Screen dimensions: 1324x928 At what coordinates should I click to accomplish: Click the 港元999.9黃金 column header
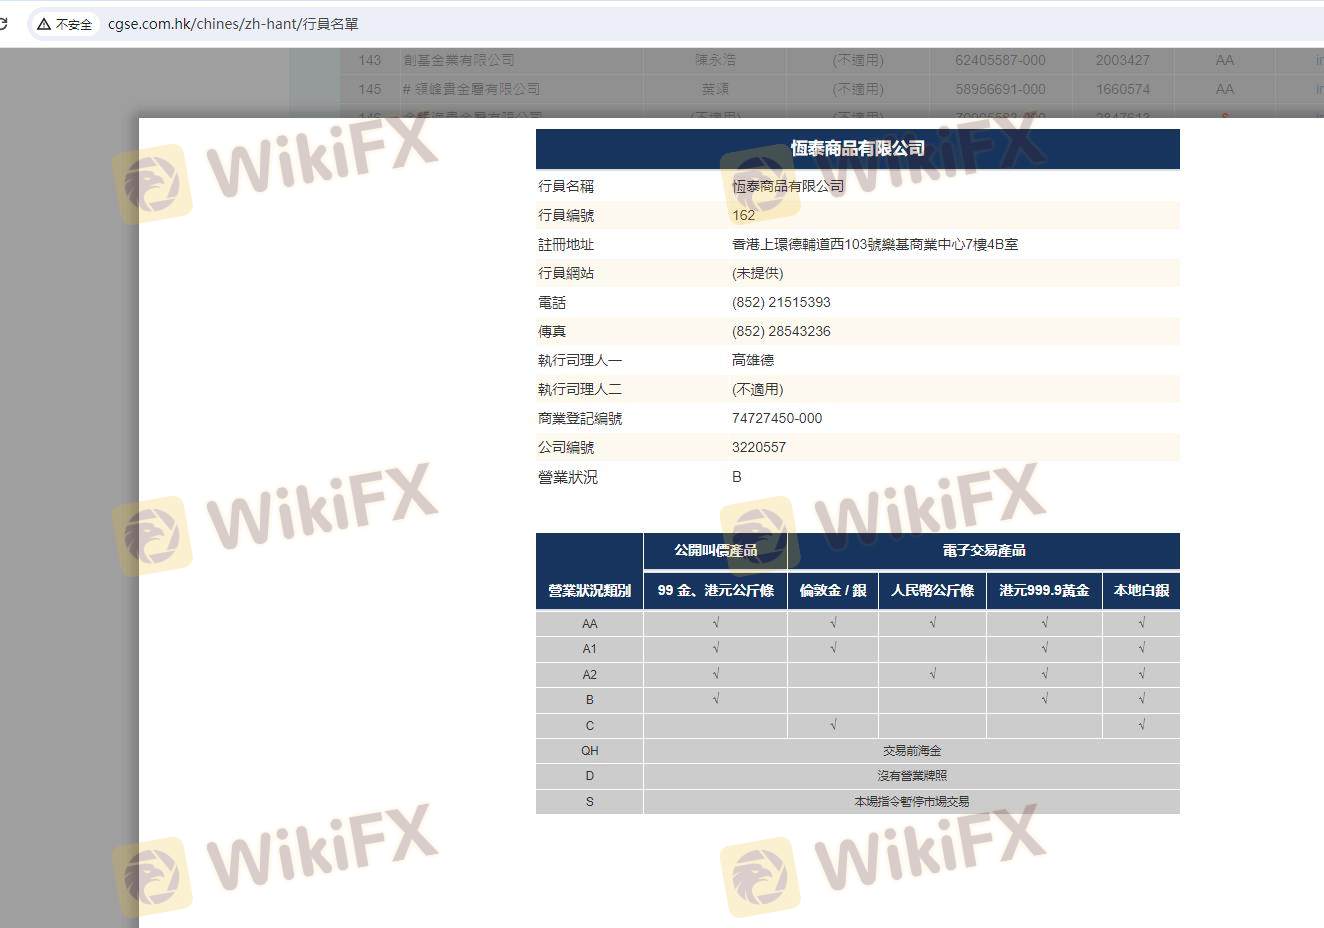tap(1045, 591)
